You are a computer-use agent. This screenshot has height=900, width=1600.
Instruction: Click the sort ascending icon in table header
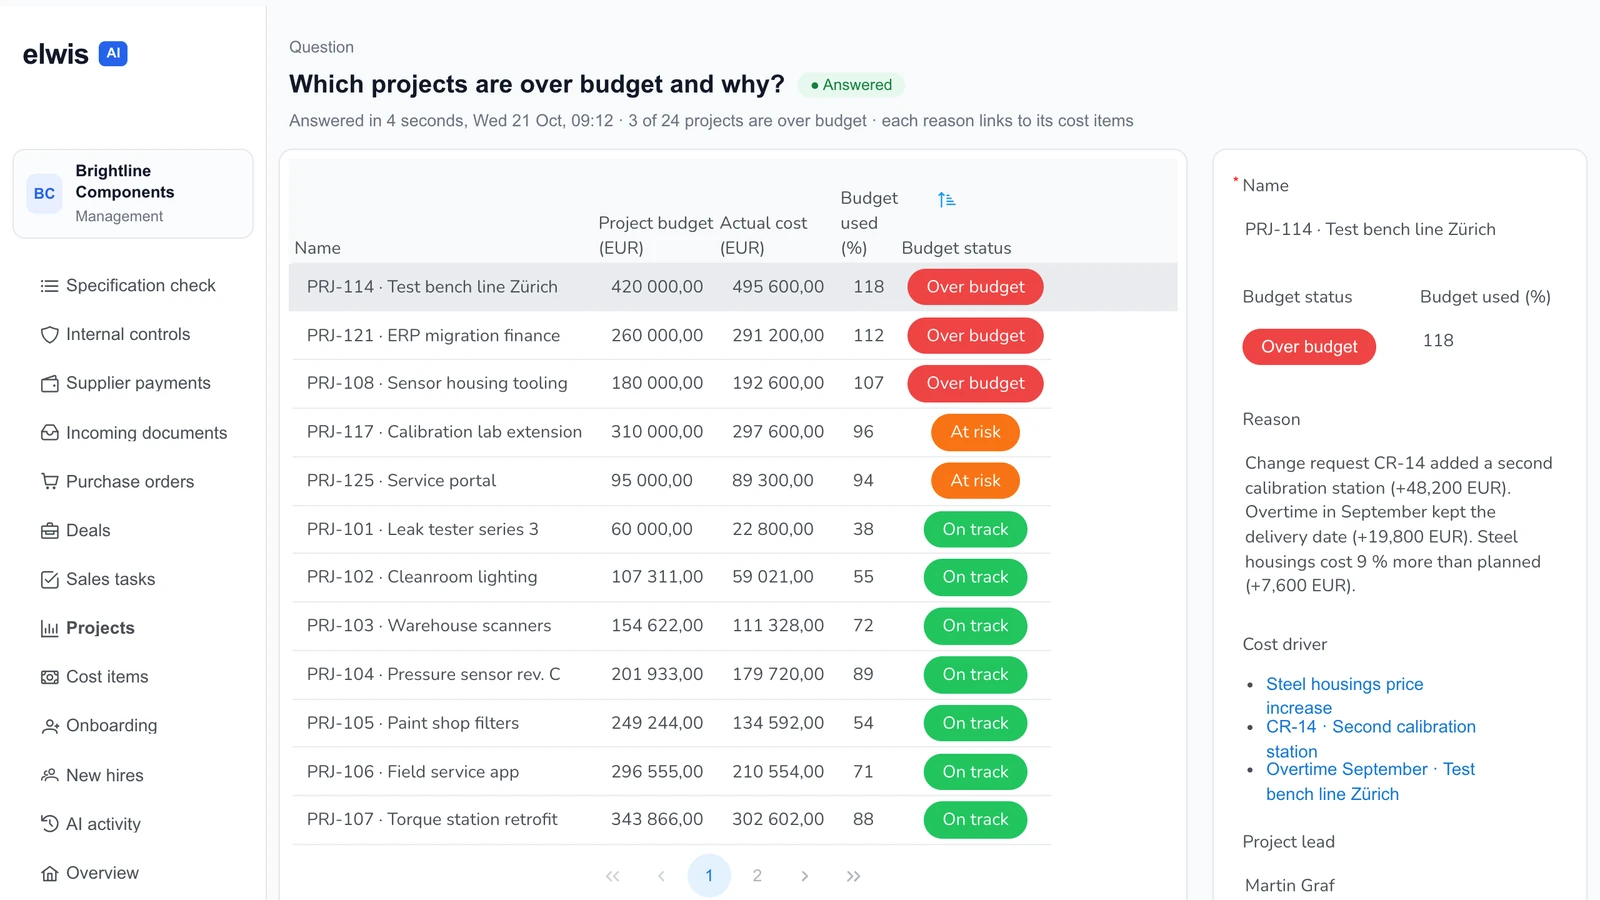(946, 200)
